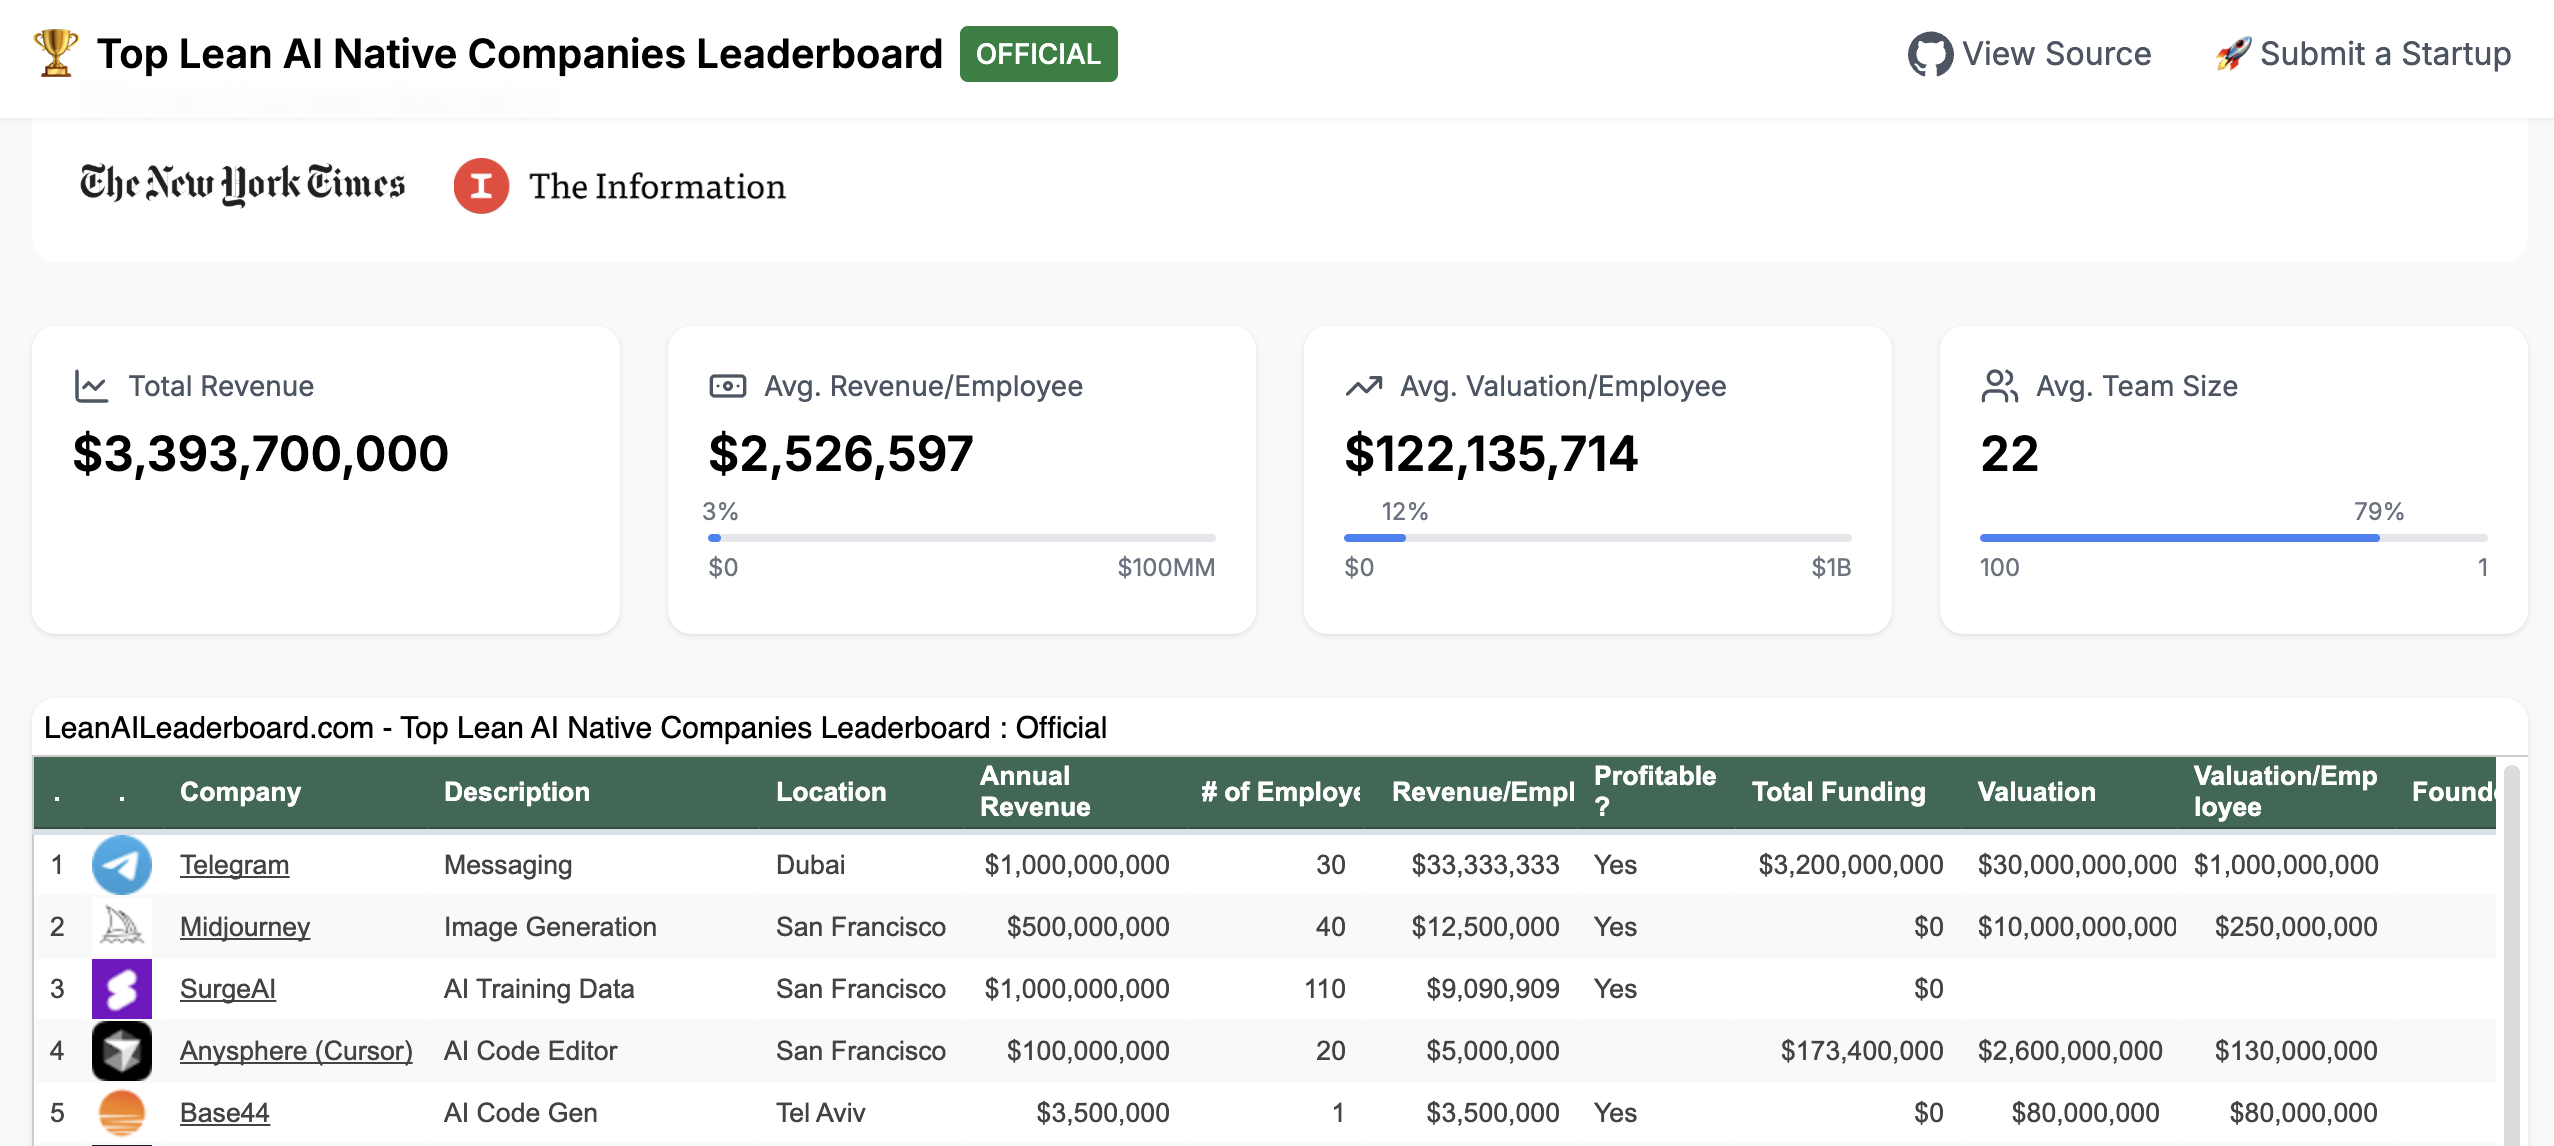The width and height of the screenshot is (2554, 1146).
Task: Click the Midjourney sailboat logo
Action: pos(121,926)
